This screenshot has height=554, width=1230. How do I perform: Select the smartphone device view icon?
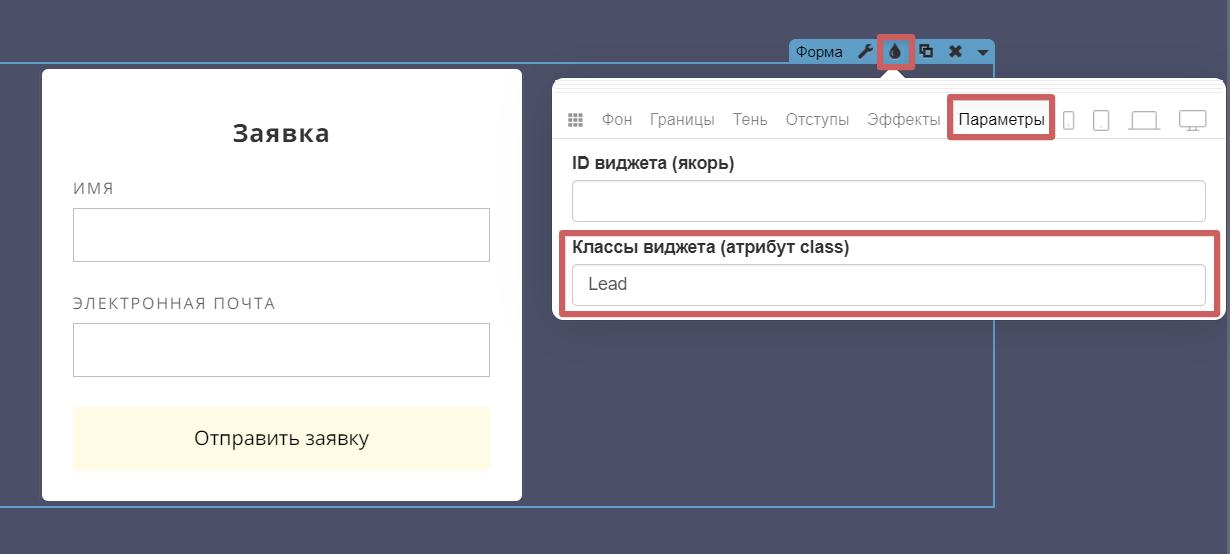point(1068,121)
